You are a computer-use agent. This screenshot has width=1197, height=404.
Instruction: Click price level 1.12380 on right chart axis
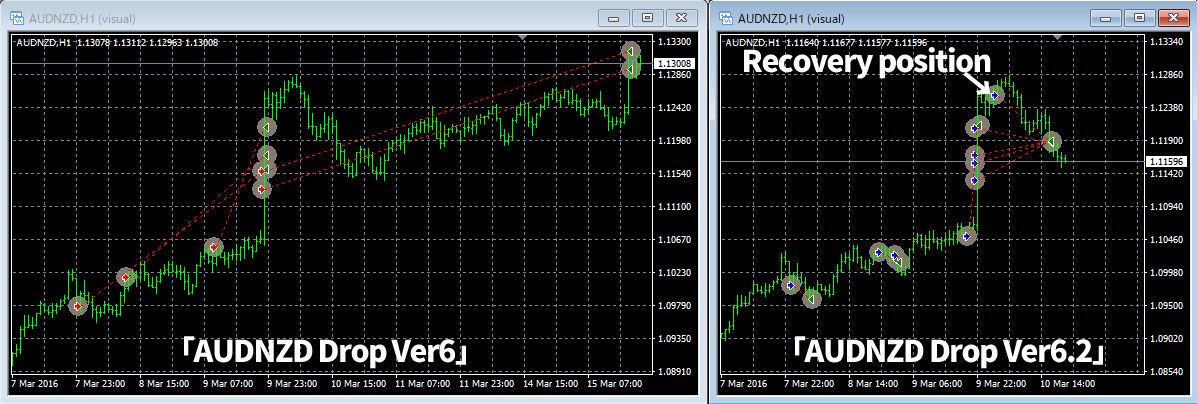(x=1166, y=108)
